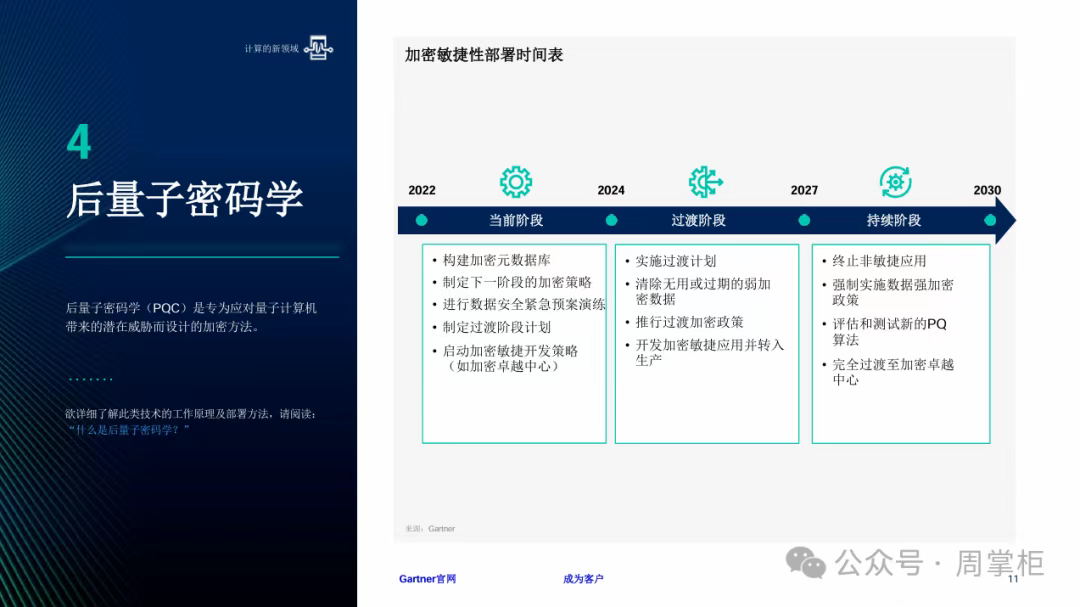Viewport: 1080px width, 607px height.
Task: Click the 加密敏捷性部署时间表 chart title
Action: point(484,55)
